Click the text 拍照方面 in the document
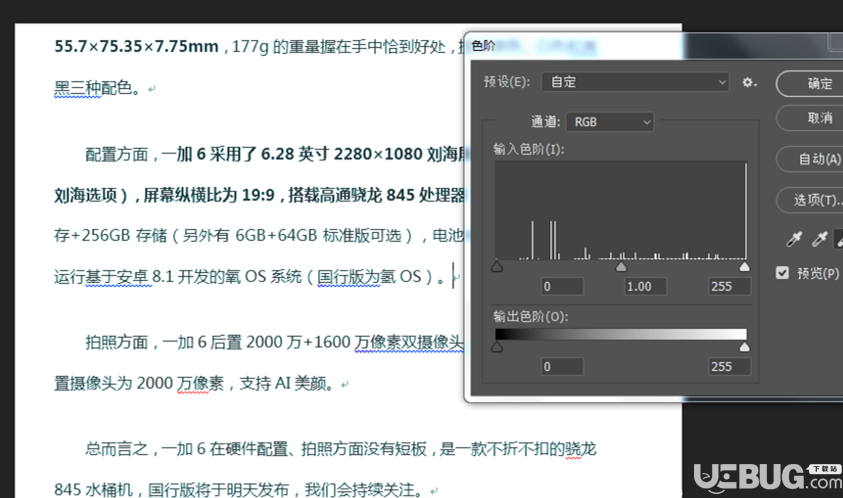843x498 pixels. tap(117, 343)
